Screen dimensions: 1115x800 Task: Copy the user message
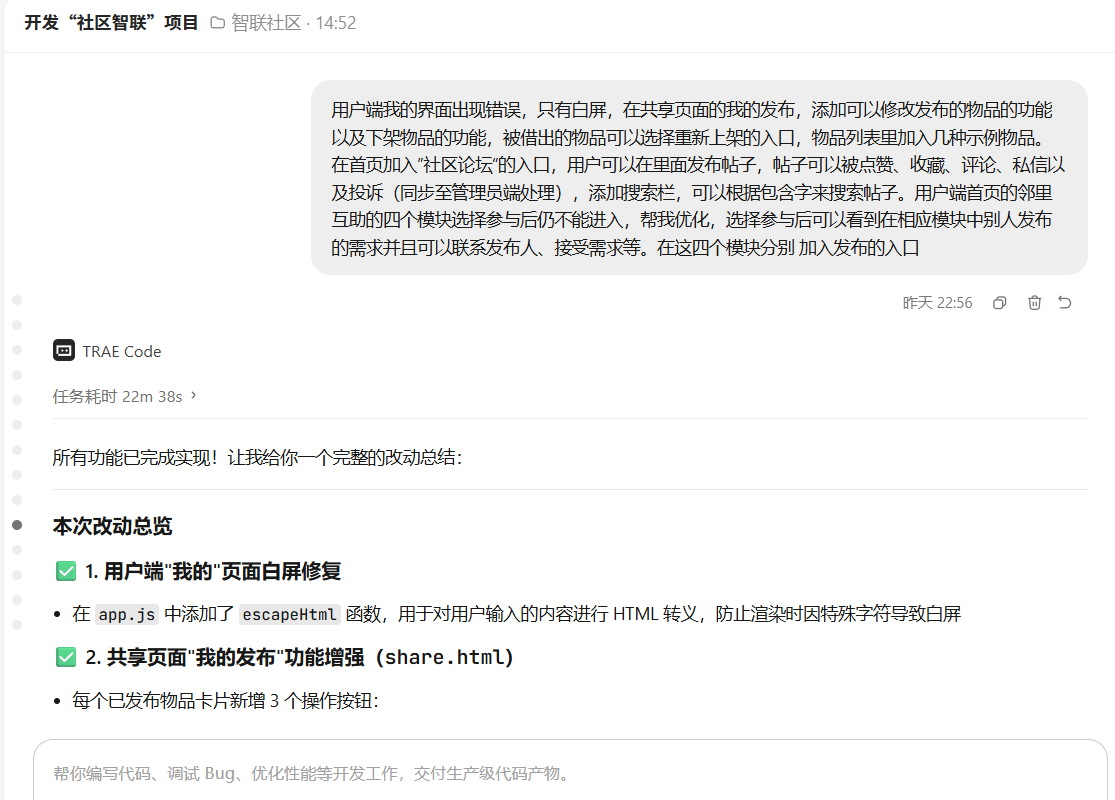click(x=999, y=303)
